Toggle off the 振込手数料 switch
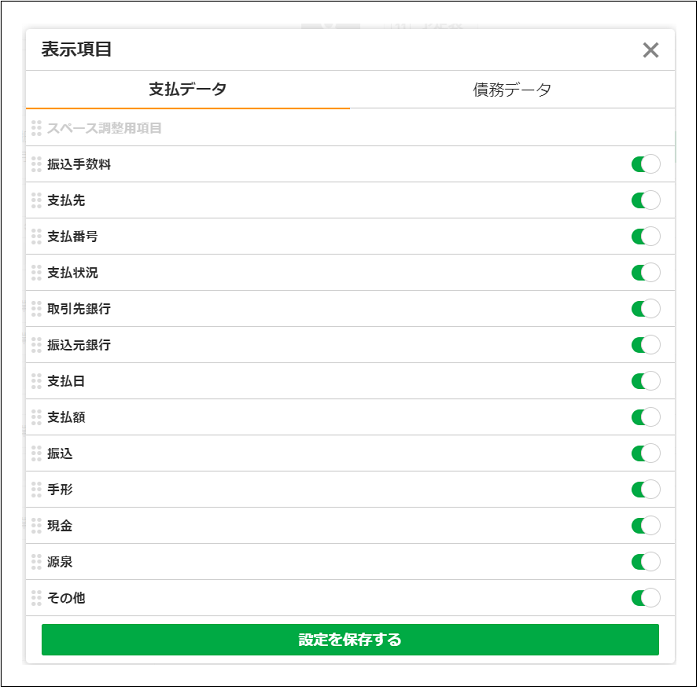This screenshot has width=700, height=690. point(645,164)
